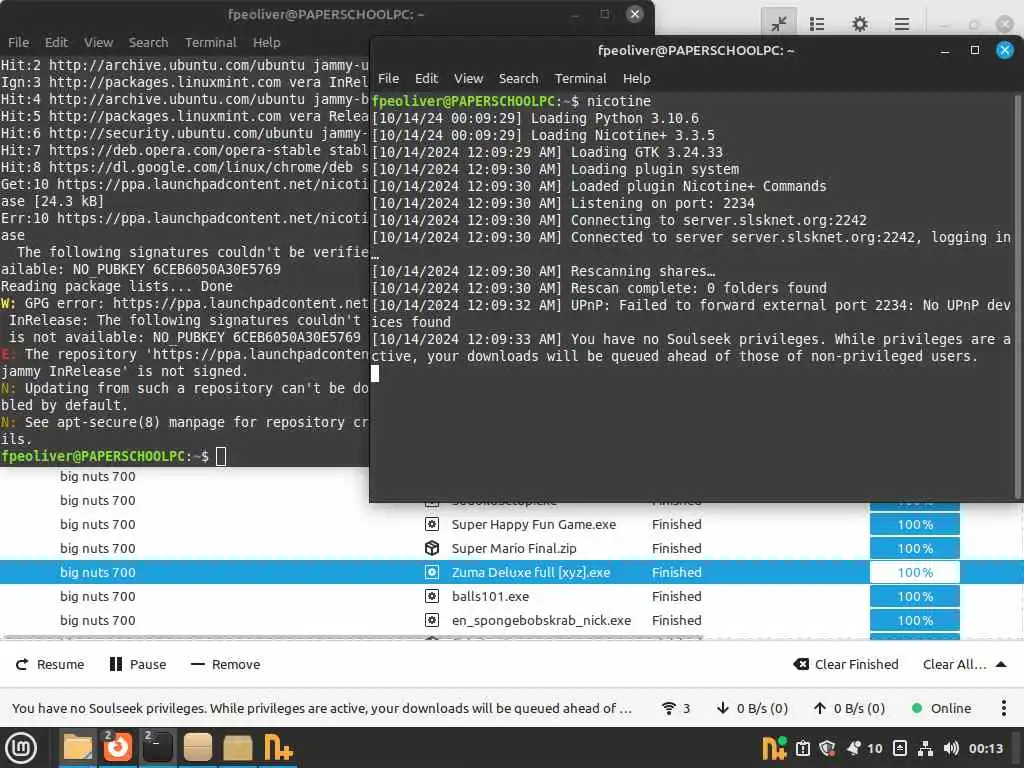Click the download speed indicator 0 B/s
This screenshot has width=1024, height=768.
[752, 708]
